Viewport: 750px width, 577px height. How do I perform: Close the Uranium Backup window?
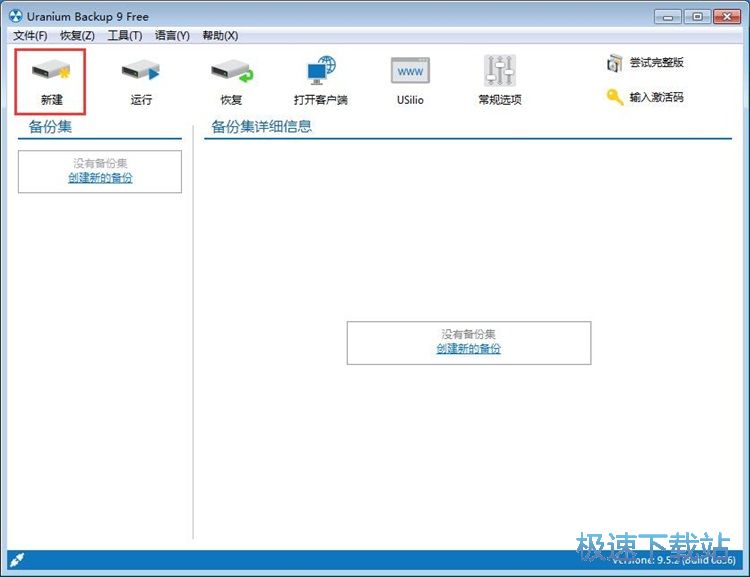(727, 17)
